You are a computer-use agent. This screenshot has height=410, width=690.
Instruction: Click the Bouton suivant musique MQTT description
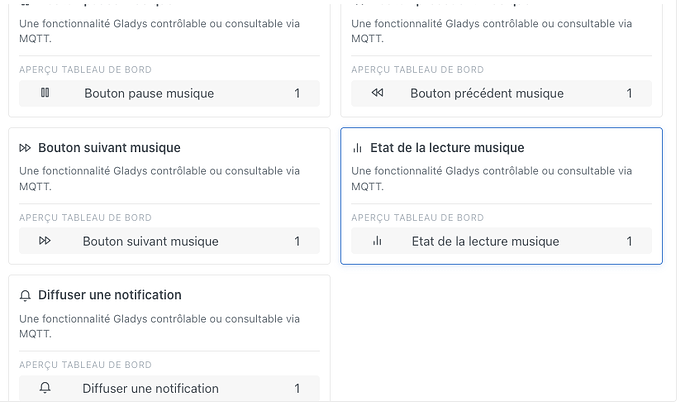click(159, 179)
